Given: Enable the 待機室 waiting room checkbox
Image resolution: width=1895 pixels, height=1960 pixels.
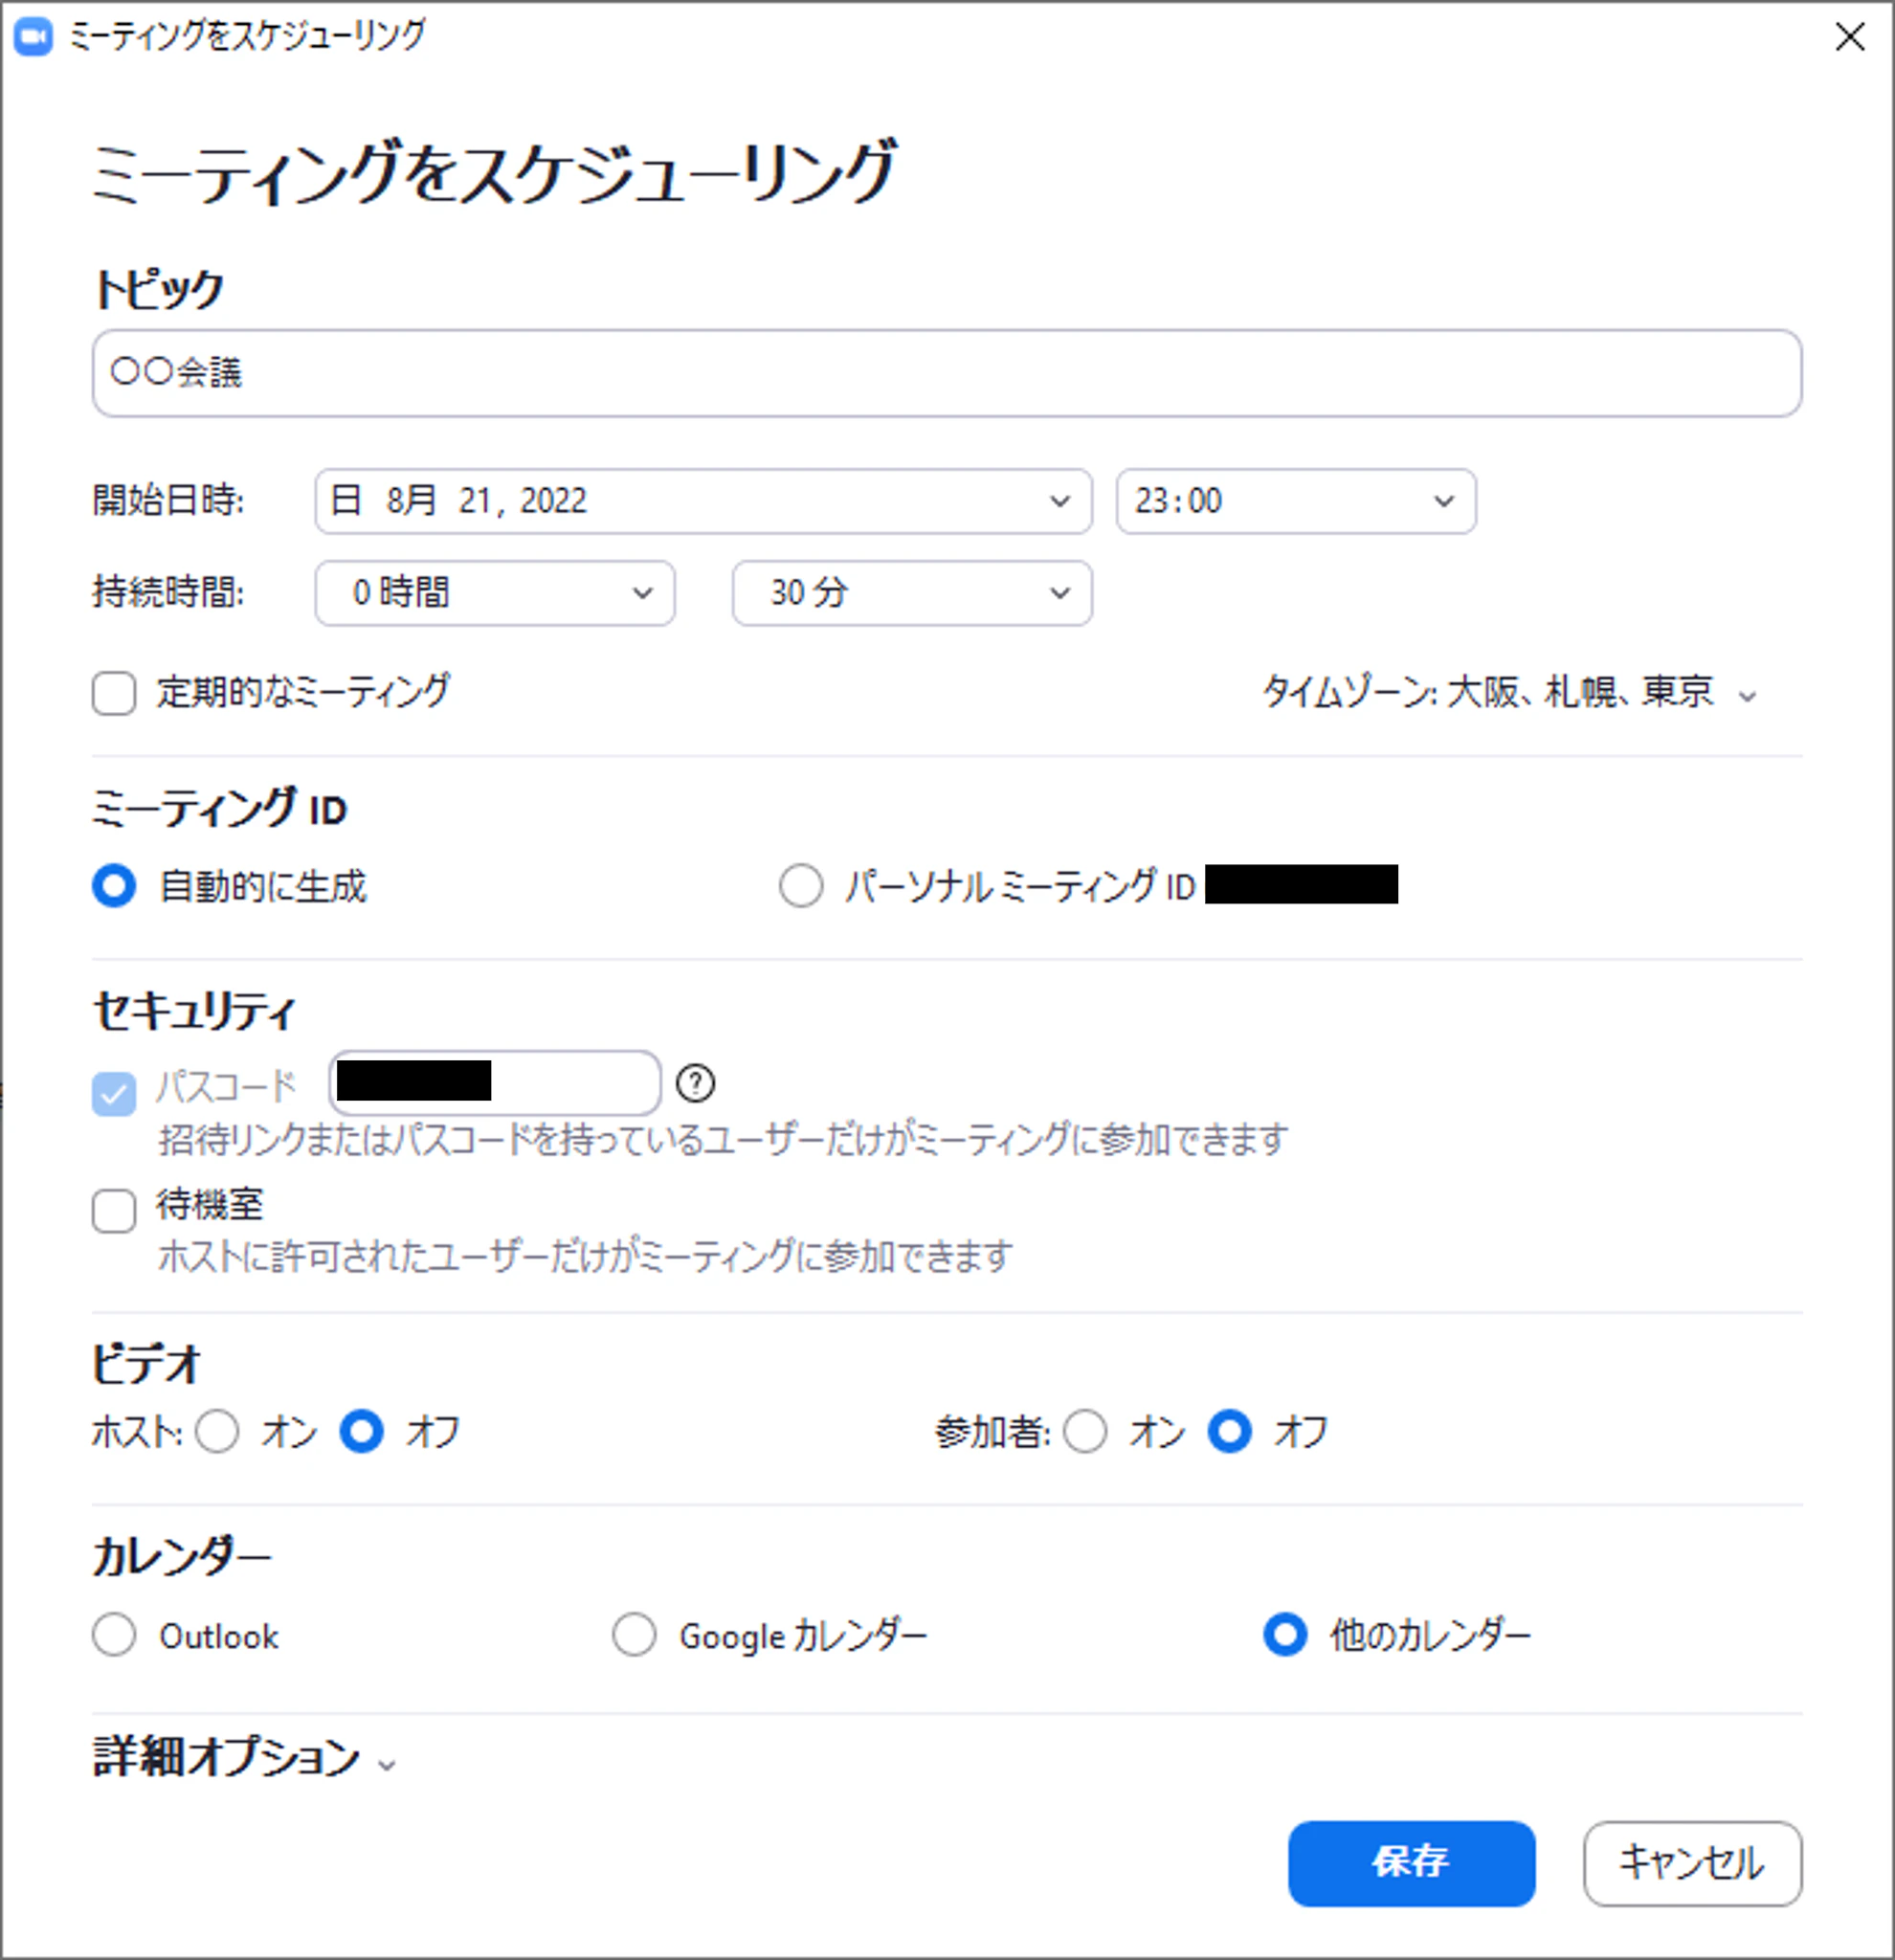Looking at the screenshot, I should [x=114, y=1211].
